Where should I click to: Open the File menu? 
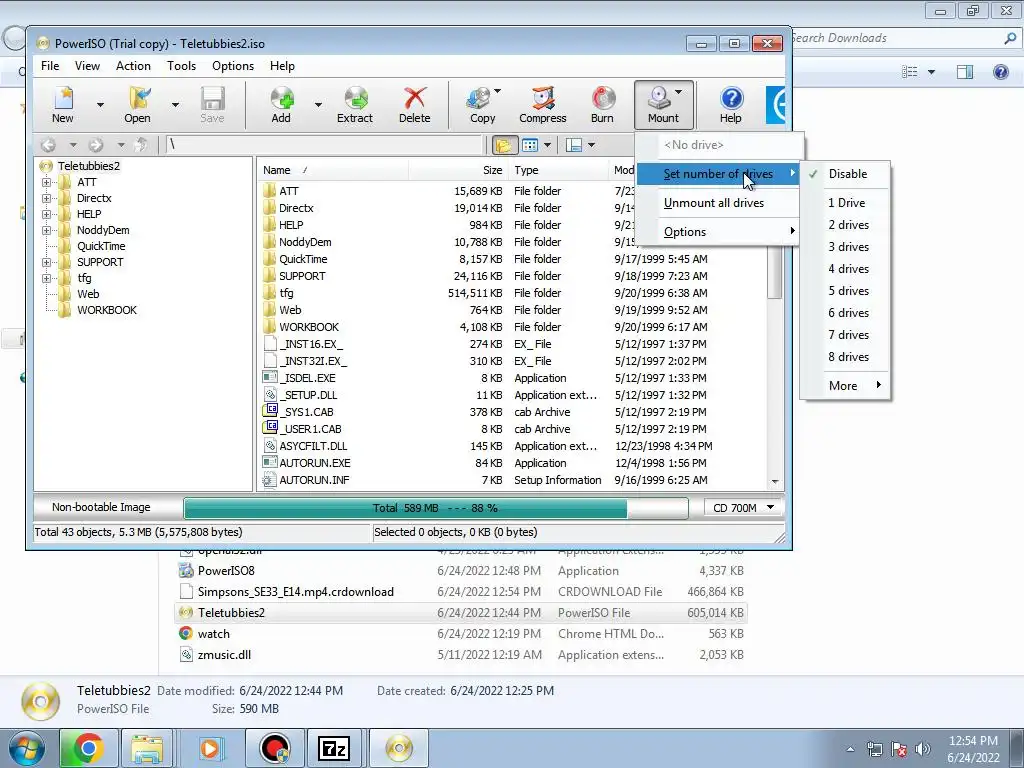50,66
